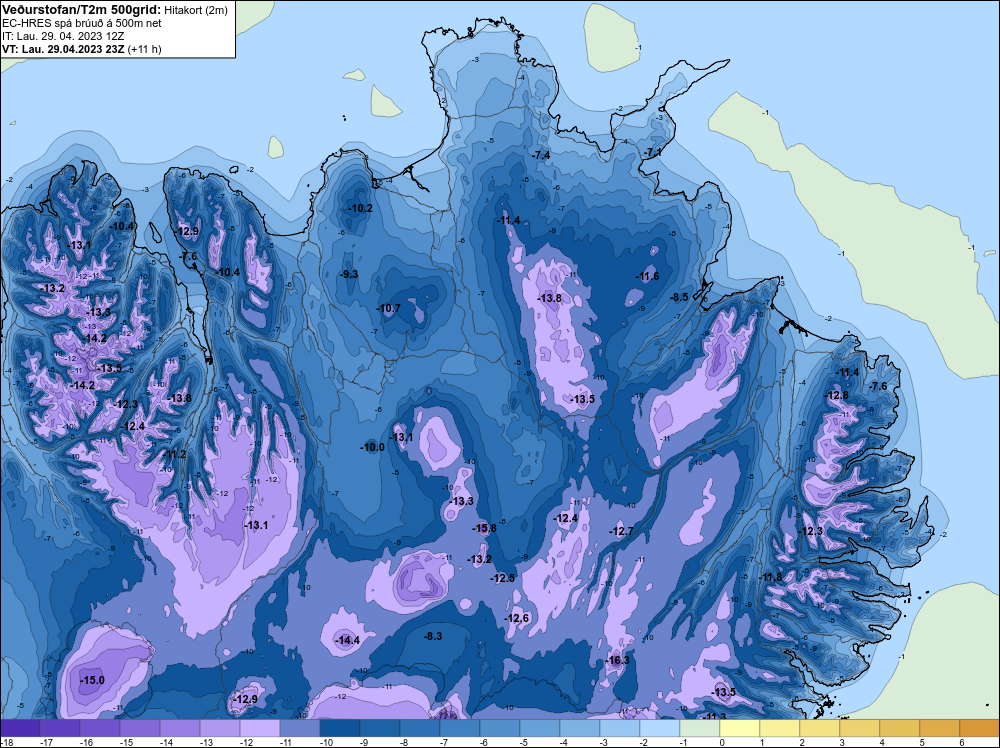The height and width of the screenshot is (748, 1000).
Task: Click the -10.2 temperature value on the map
Action: coord(360,209)
